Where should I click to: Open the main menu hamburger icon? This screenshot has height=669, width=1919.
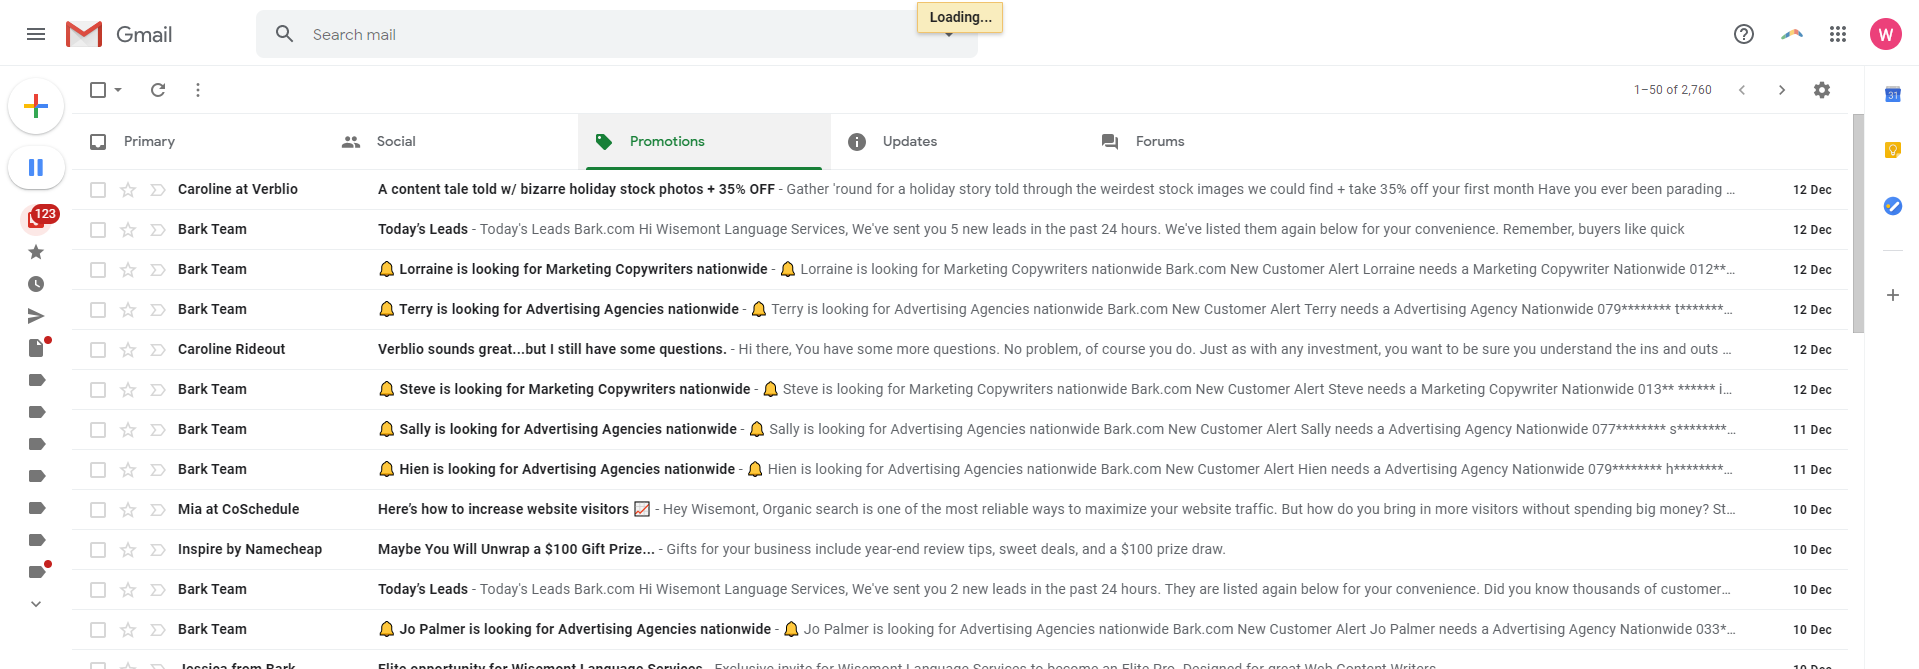click(36, 34)
